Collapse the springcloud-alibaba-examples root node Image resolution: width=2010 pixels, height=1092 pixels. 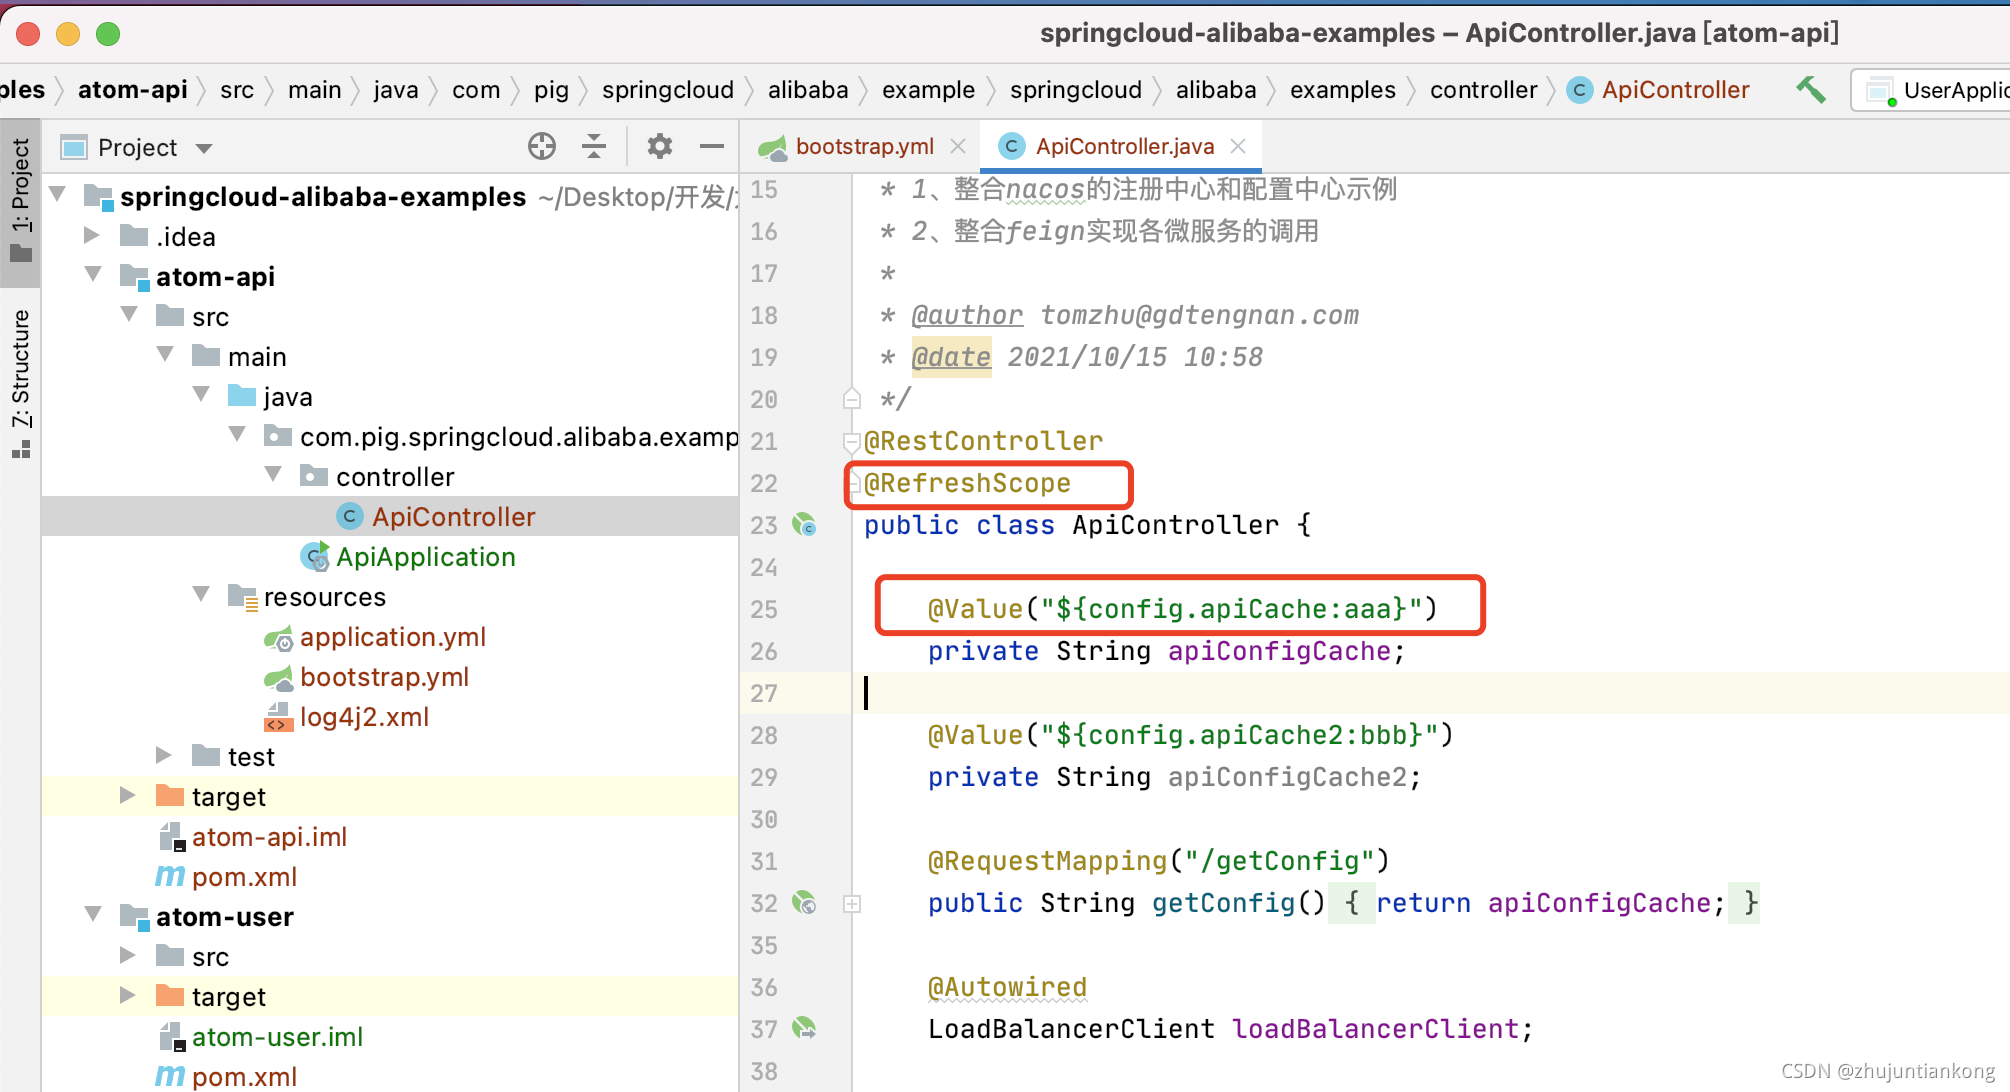[58, 194]
